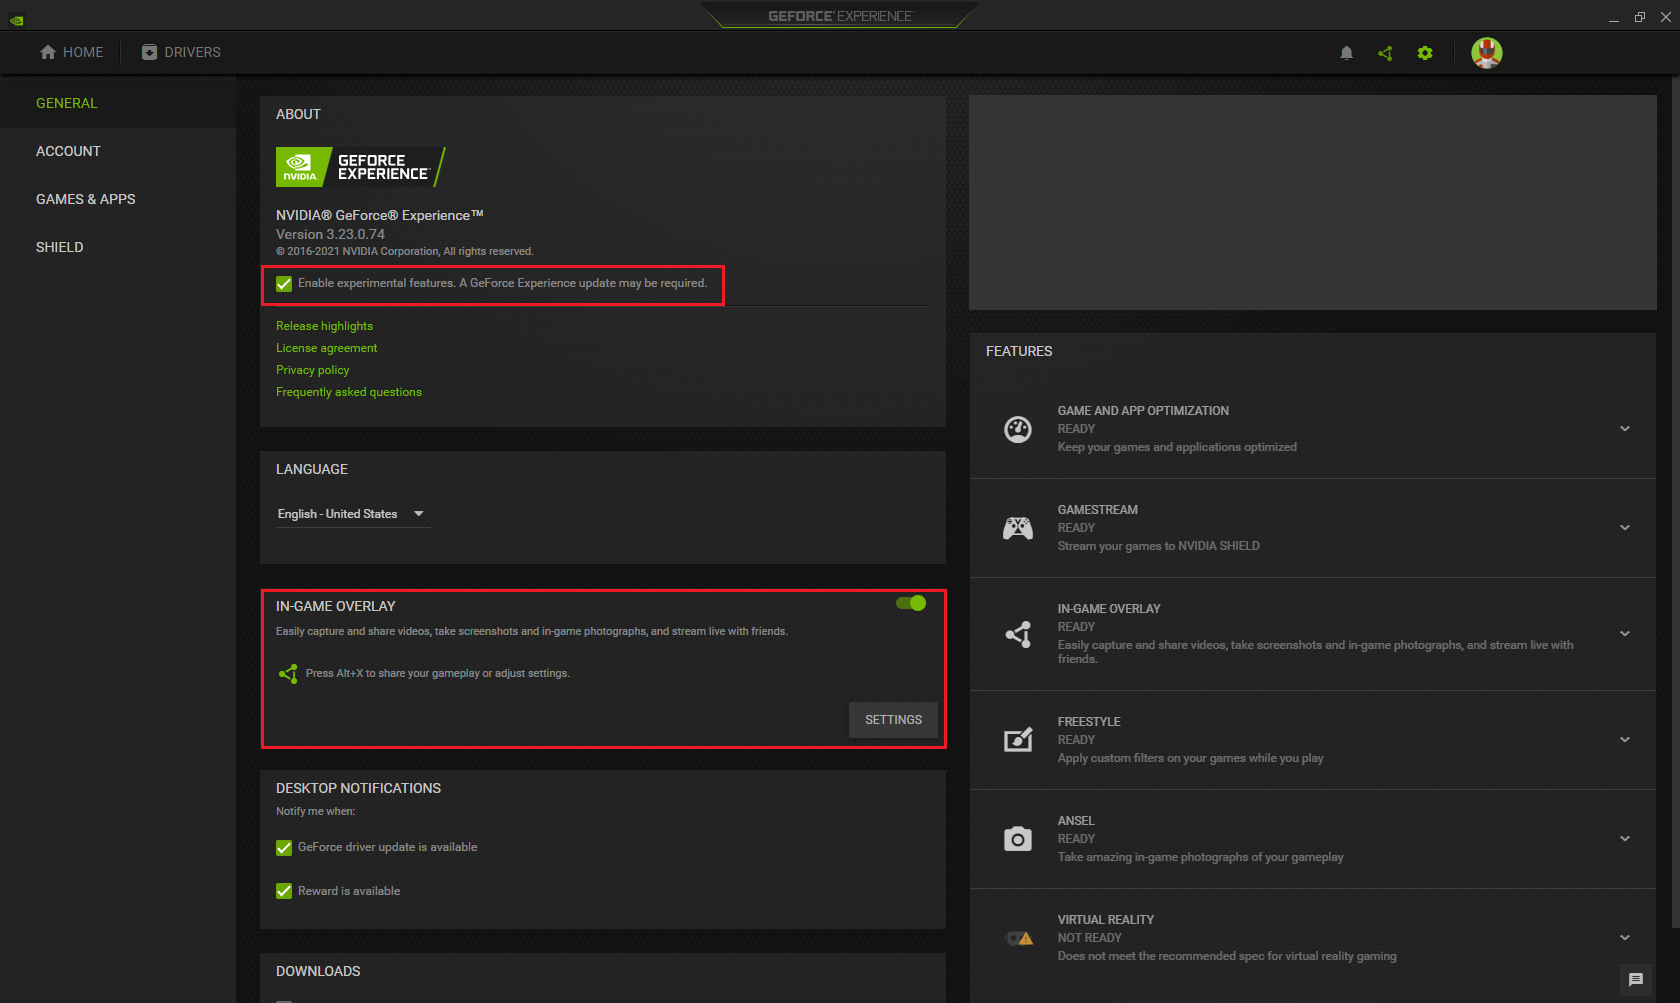Open settings via the green gear icon
This screenshot has width=1680, height=1003.
coord(1425,53)
